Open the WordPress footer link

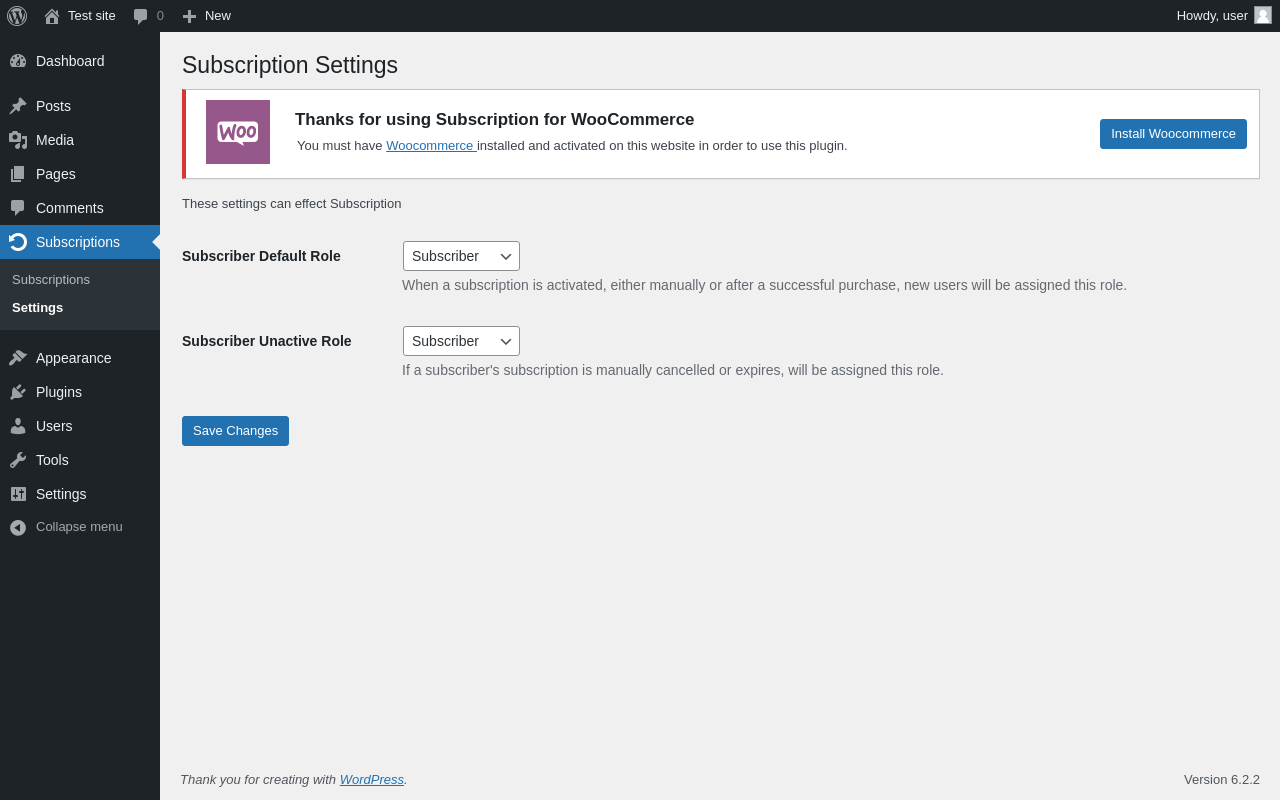click(371, 780)
